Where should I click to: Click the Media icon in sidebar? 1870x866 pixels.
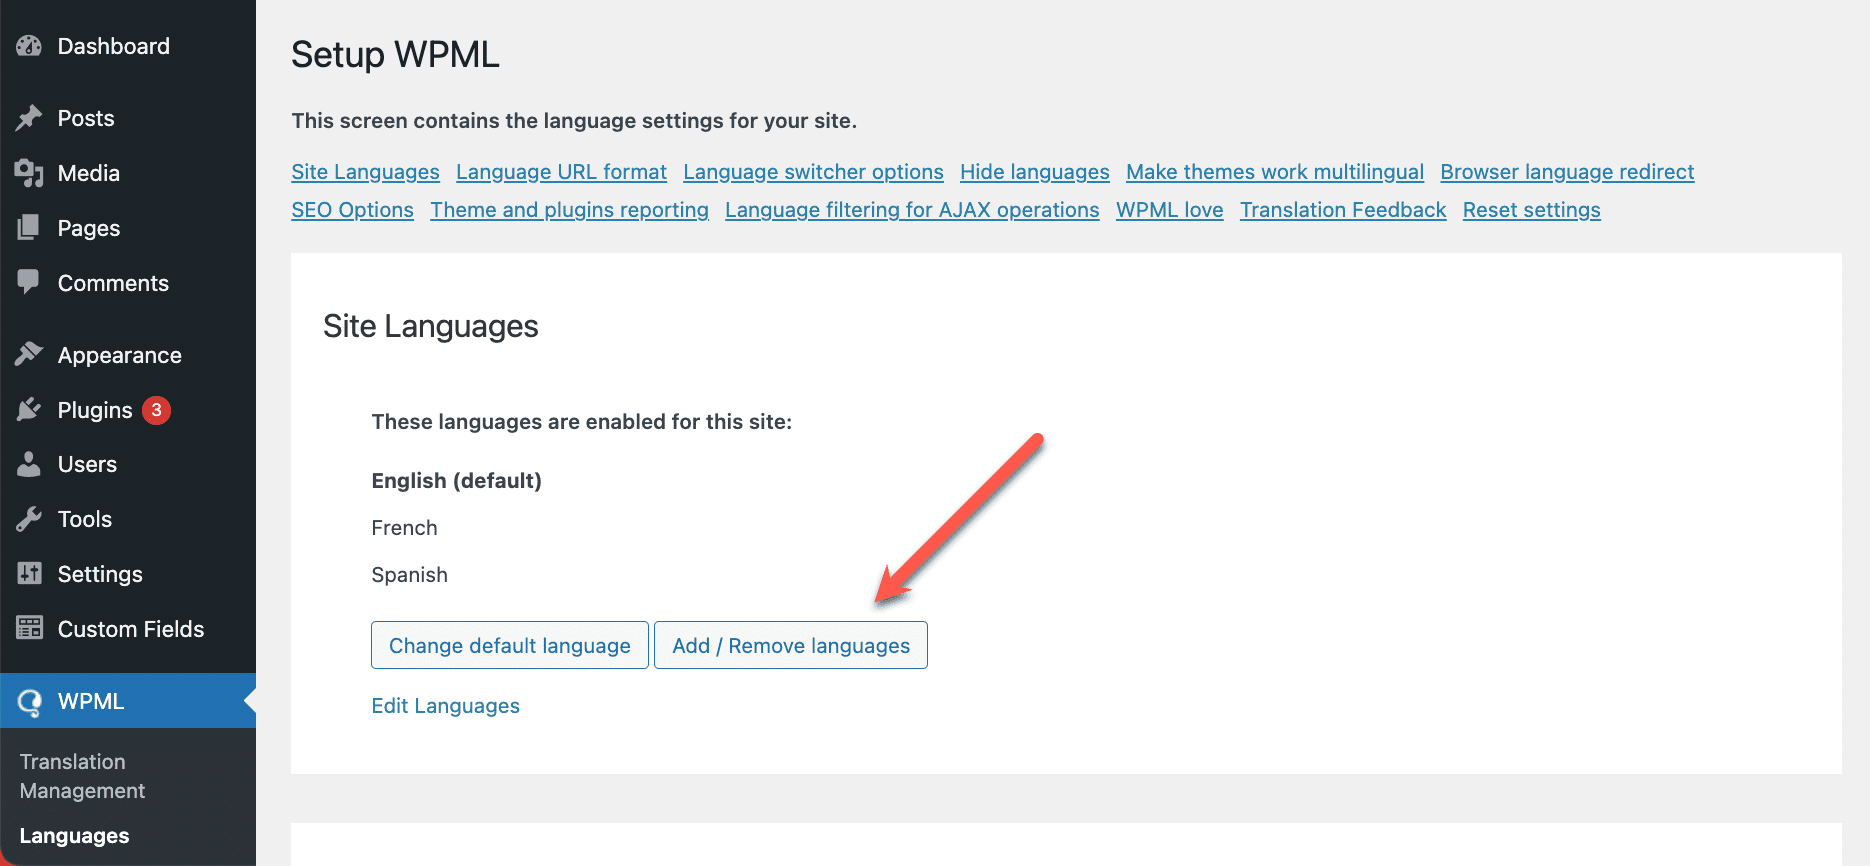29,173
